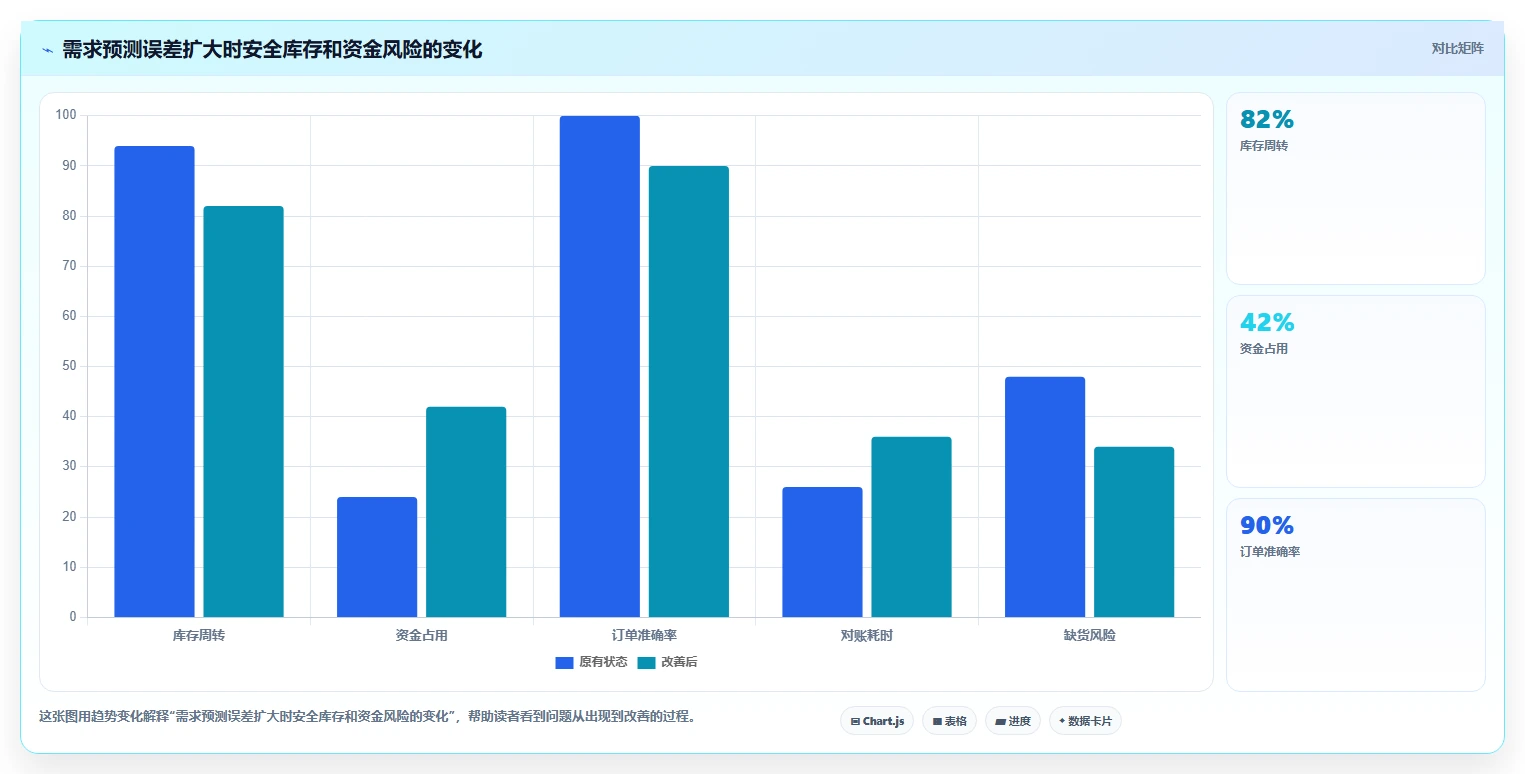Select the 表格 tag chip
1525x774 pixels.
949,721
